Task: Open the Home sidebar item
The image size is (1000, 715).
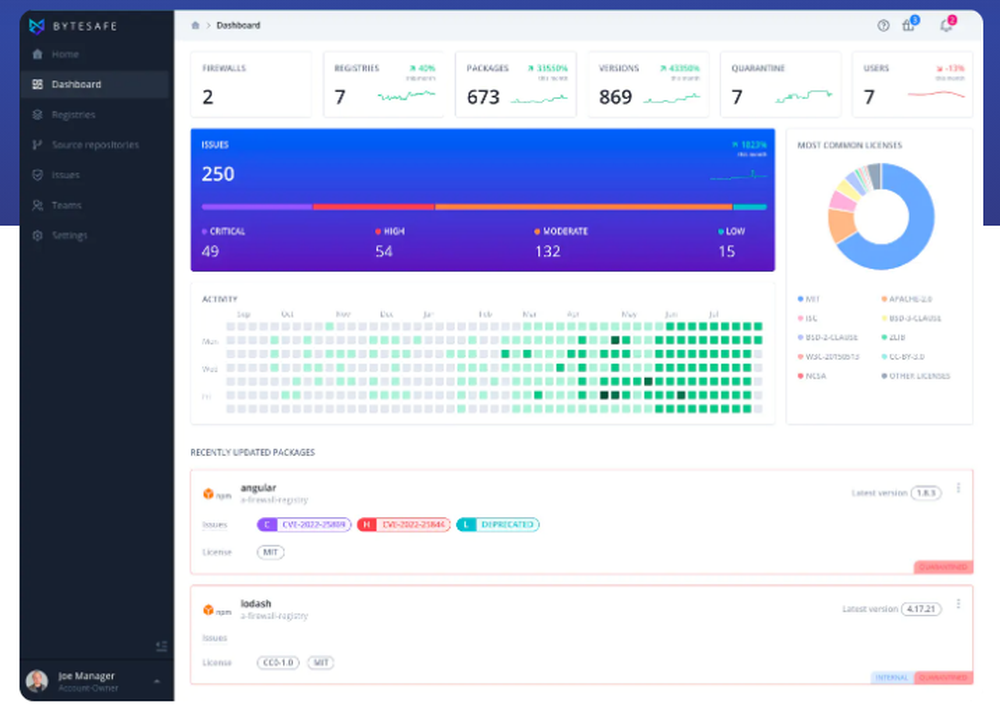Action: pyautogui.click(x=94, y=54)
